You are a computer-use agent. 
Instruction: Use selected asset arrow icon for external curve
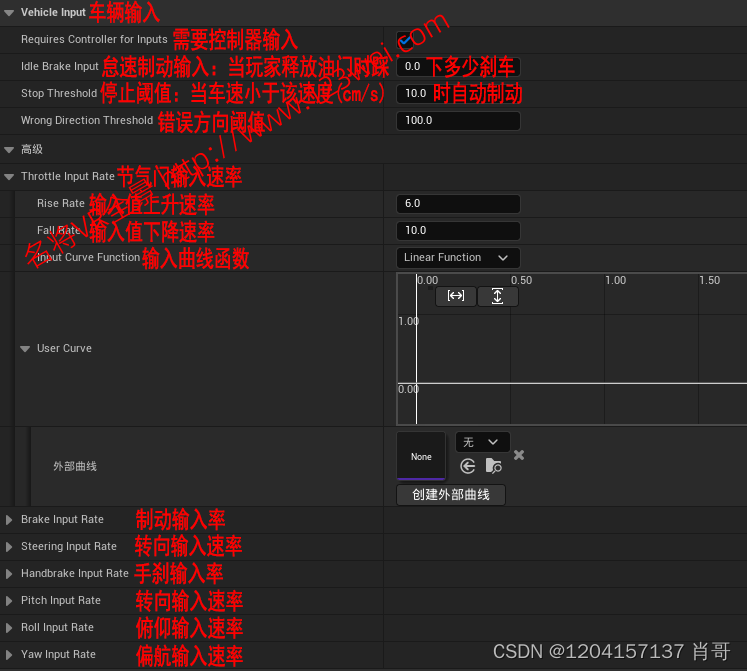tap(468, 466)
